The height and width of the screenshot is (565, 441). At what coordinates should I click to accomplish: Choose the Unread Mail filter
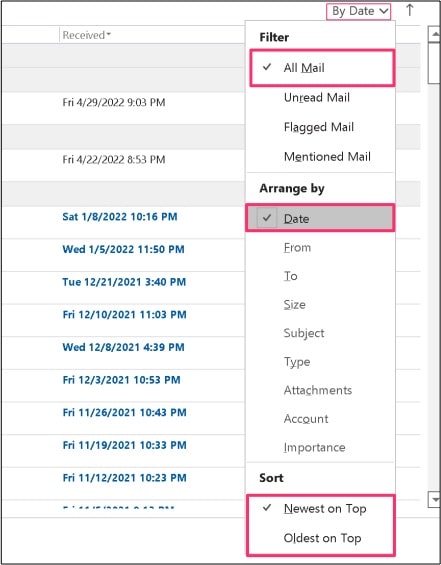(x=320, y=97)
